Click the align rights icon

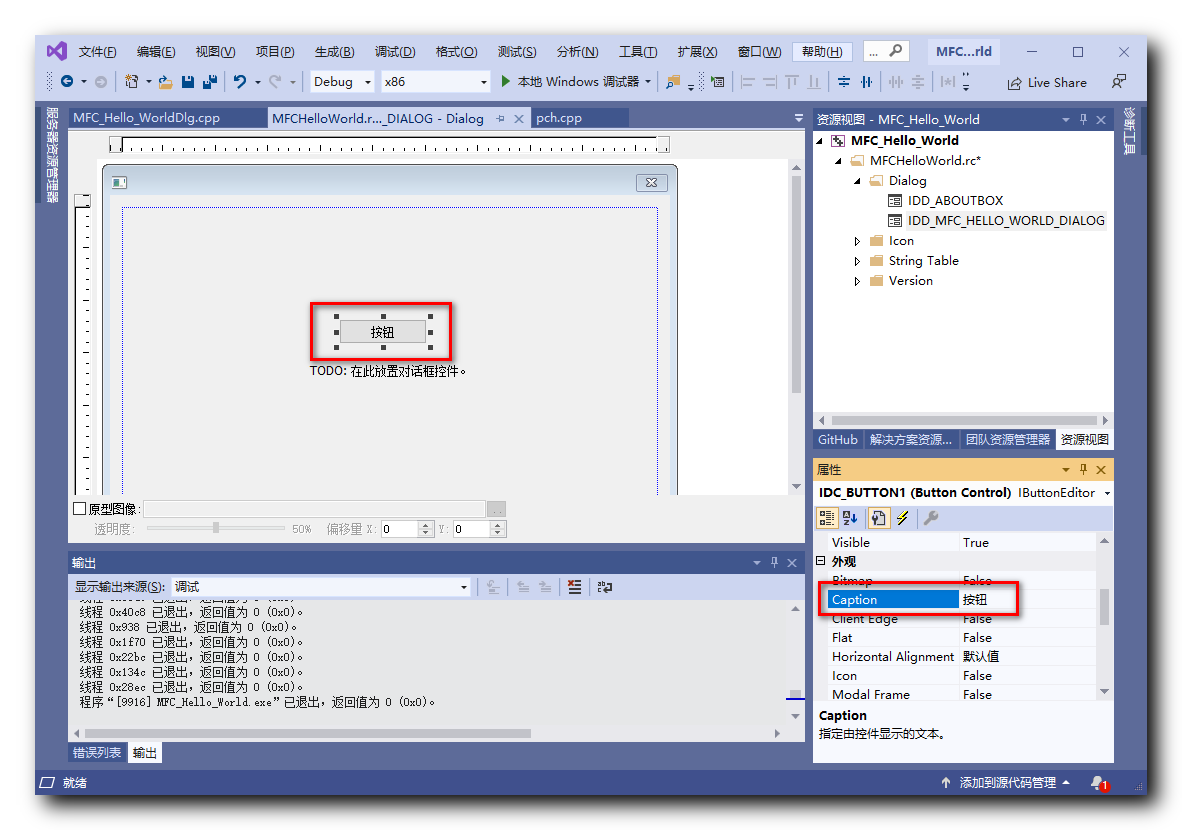[x=770, y=81]
